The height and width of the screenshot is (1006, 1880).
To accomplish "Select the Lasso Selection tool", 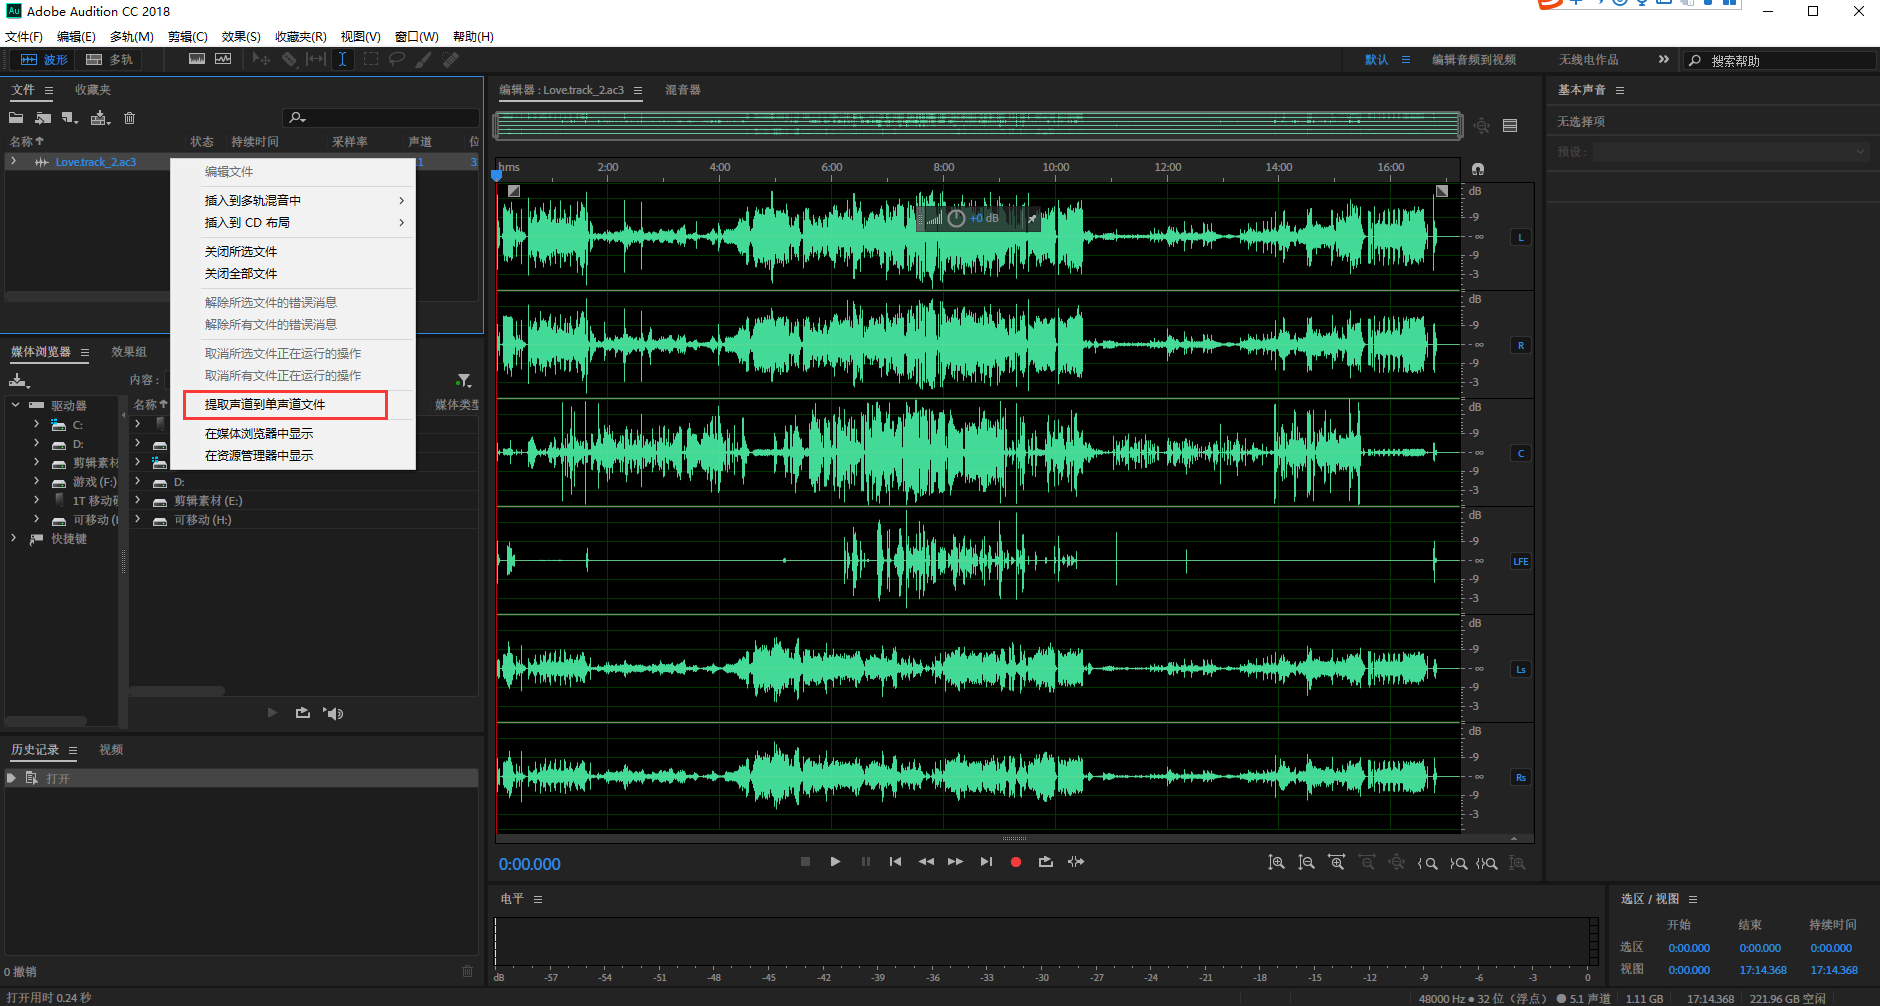I will 397,60.
